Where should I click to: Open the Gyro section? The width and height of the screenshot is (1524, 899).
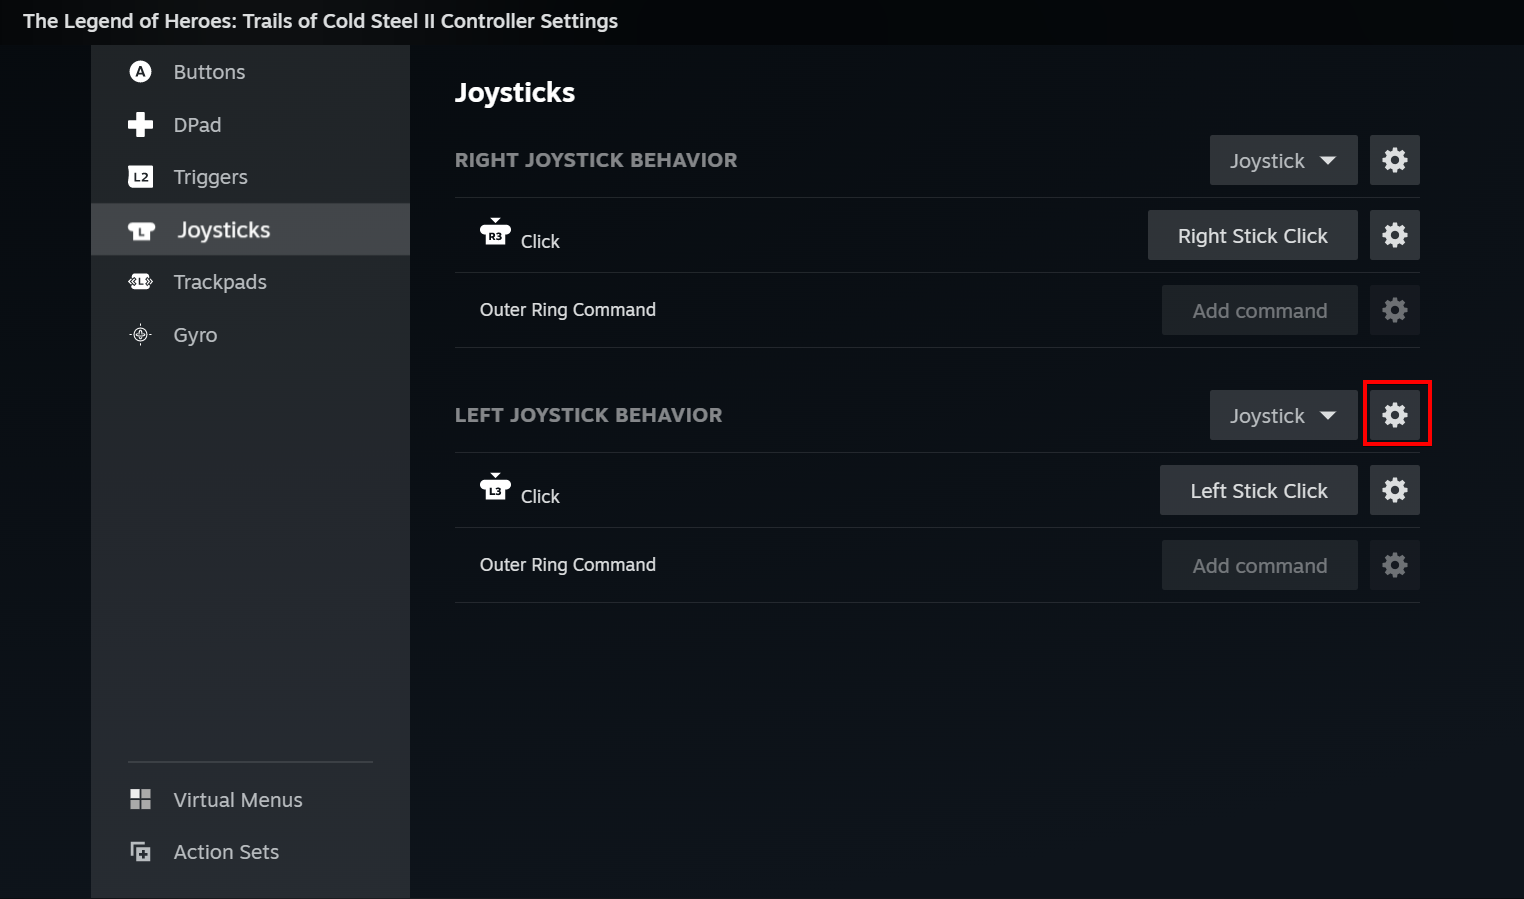pyautogui.click(x=250, y=335)
